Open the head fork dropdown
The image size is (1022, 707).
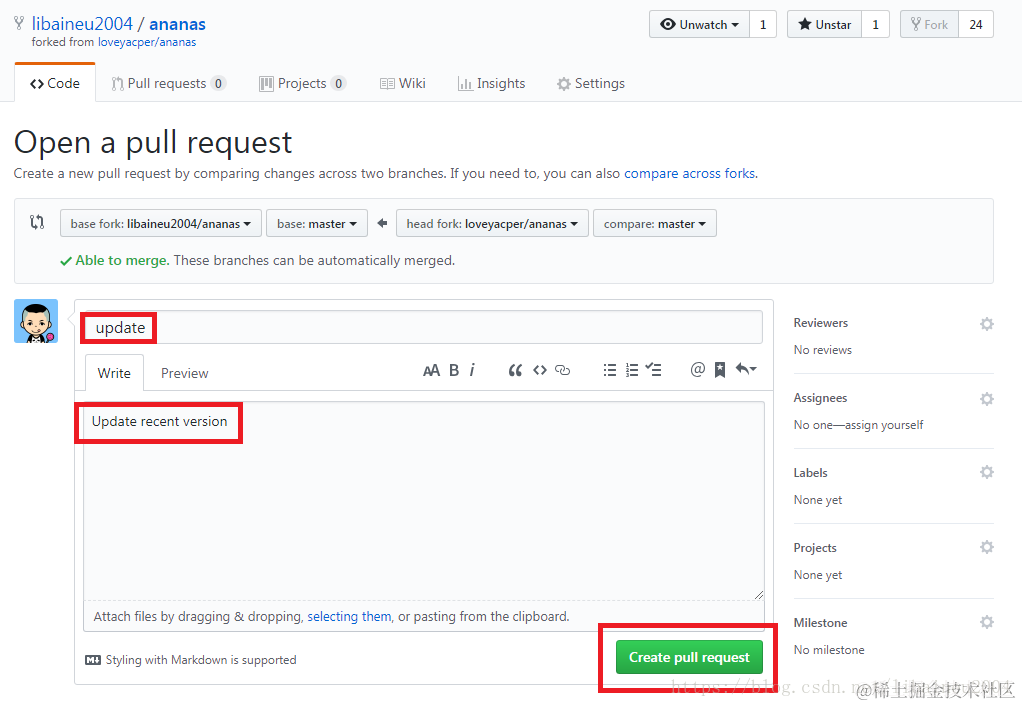[x=492, y=224]
